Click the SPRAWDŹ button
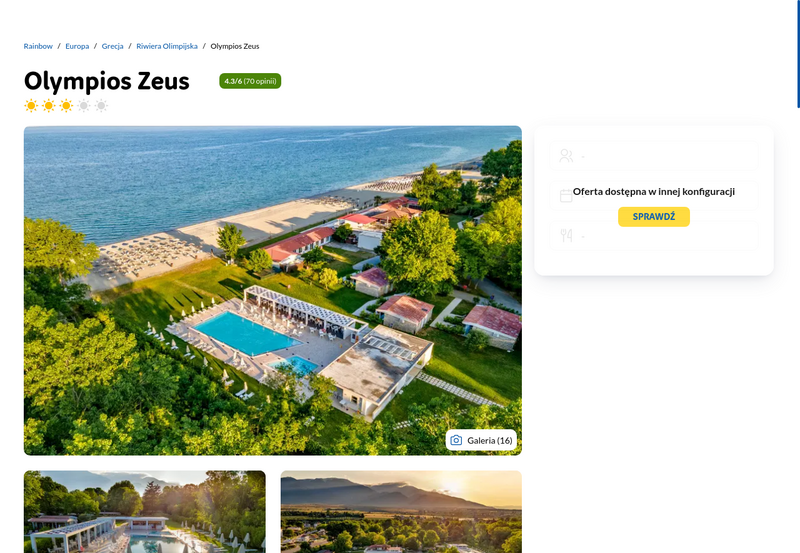The width and height of the screenshot is (800, 553). pyautogui.click(x=654, y=217)
